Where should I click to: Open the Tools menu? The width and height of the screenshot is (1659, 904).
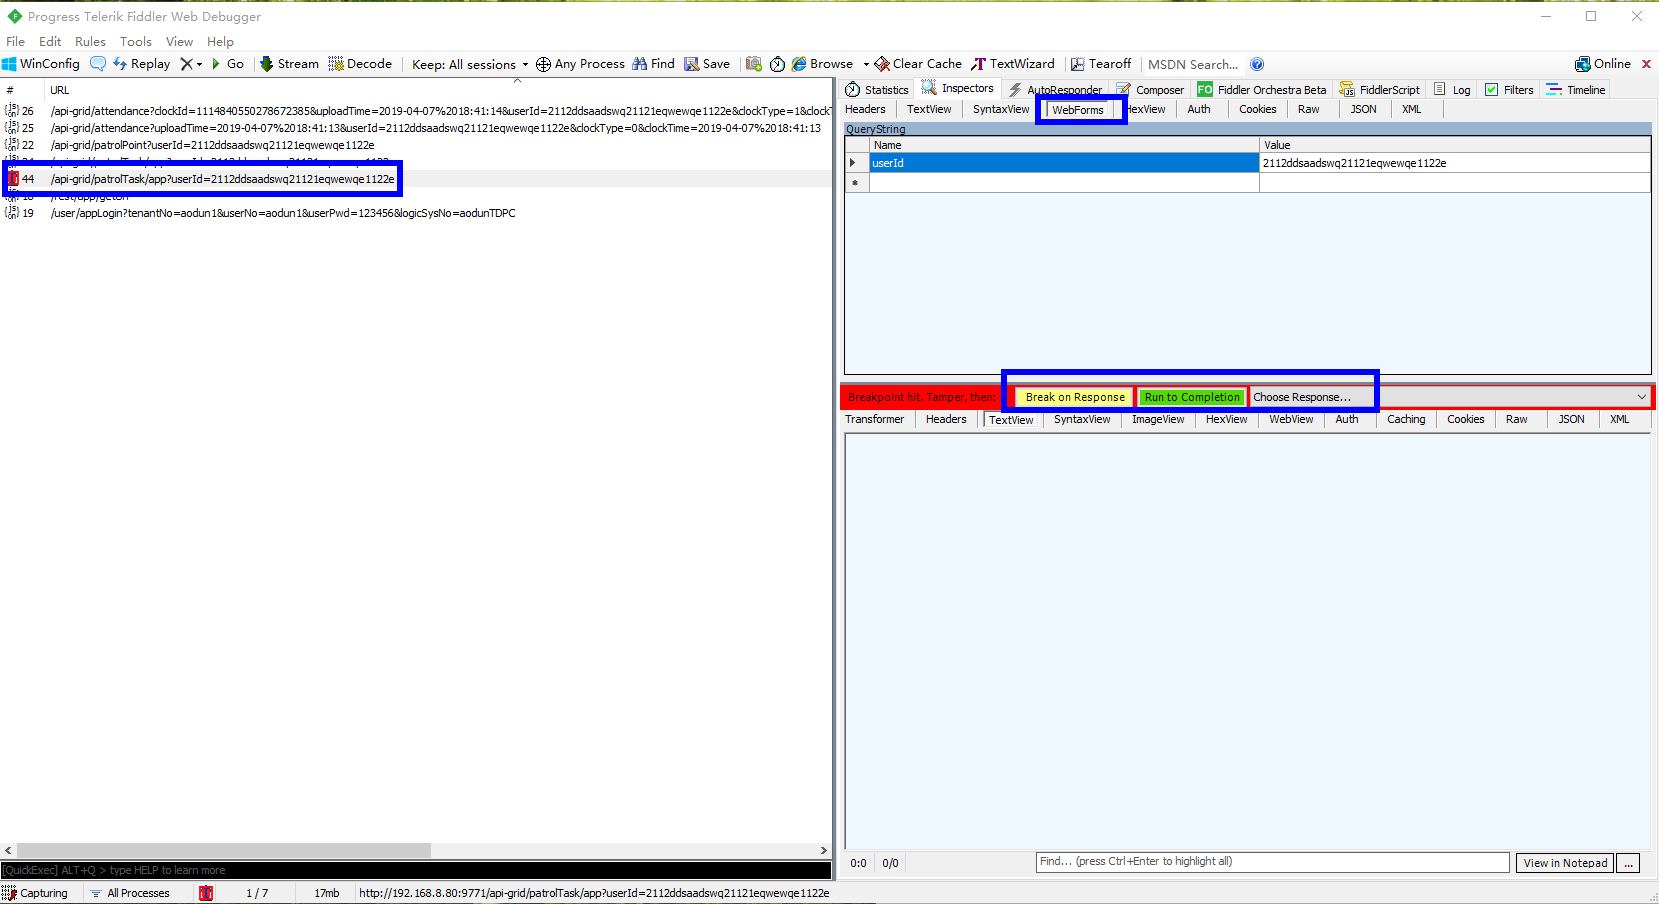[136, 41]
